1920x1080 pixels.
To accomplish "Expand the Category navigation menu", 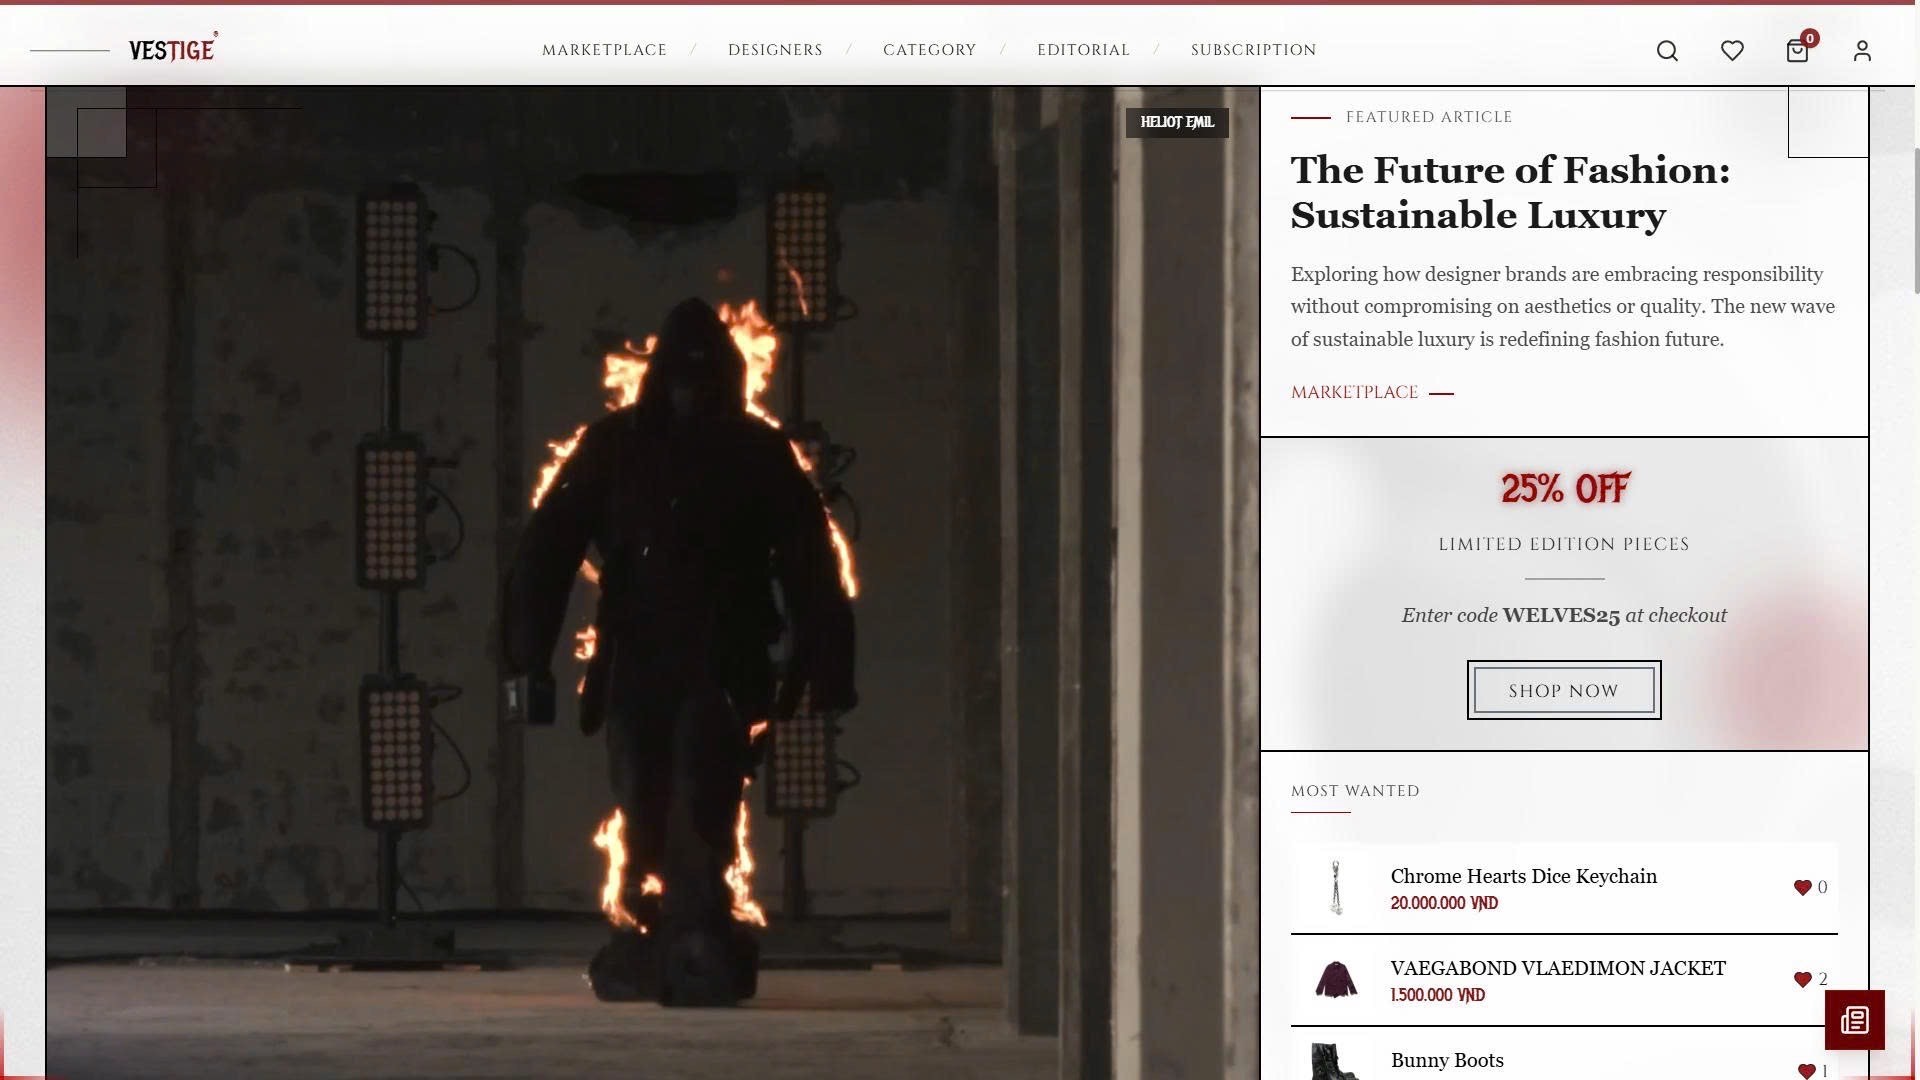I will (929, 50).
